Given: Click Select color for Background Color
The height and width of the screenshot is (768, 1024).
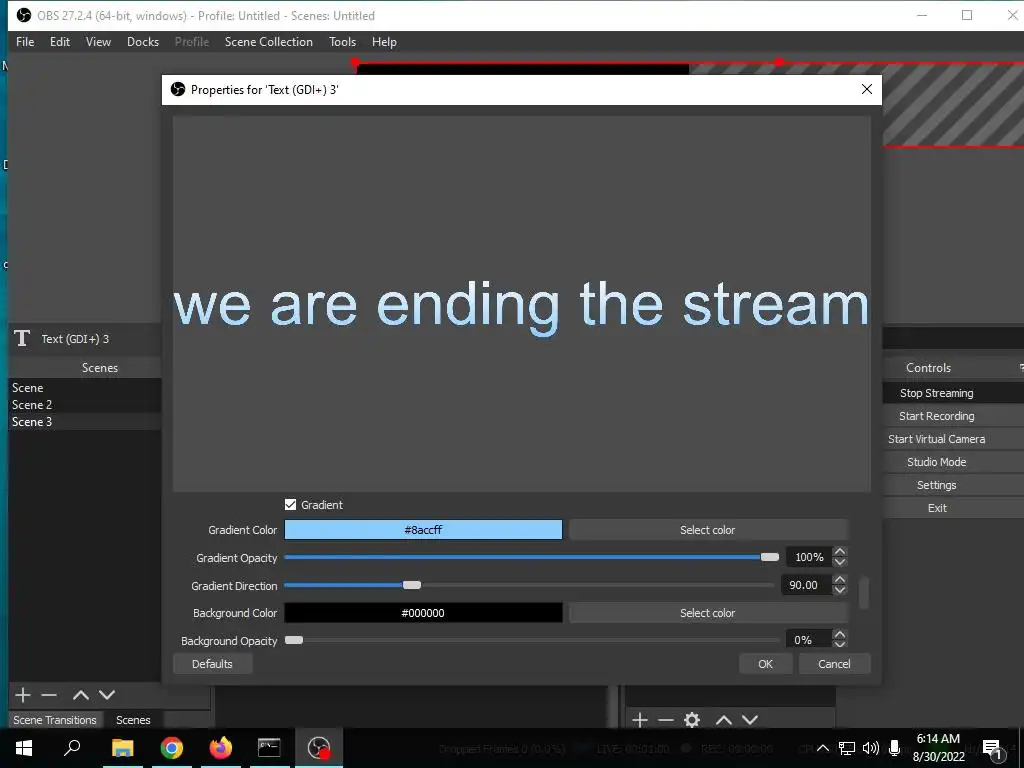Looking at the screenshot, I should (x=707, y=613).
